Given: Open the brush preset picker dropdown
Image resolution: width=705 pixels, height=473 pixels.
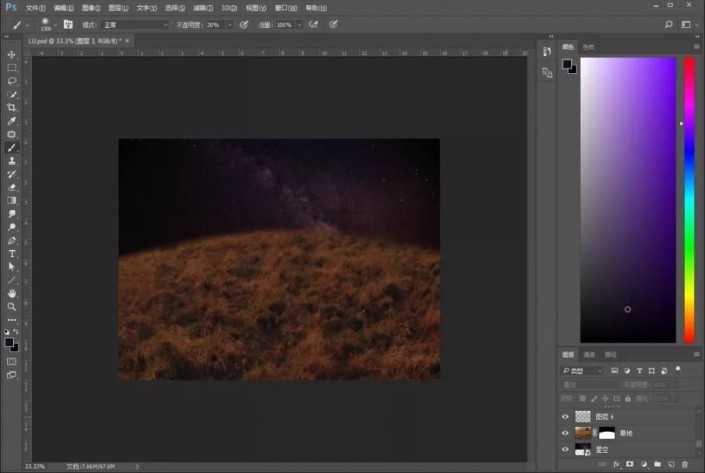Looking at the screenshot, I should pos(46,24).
